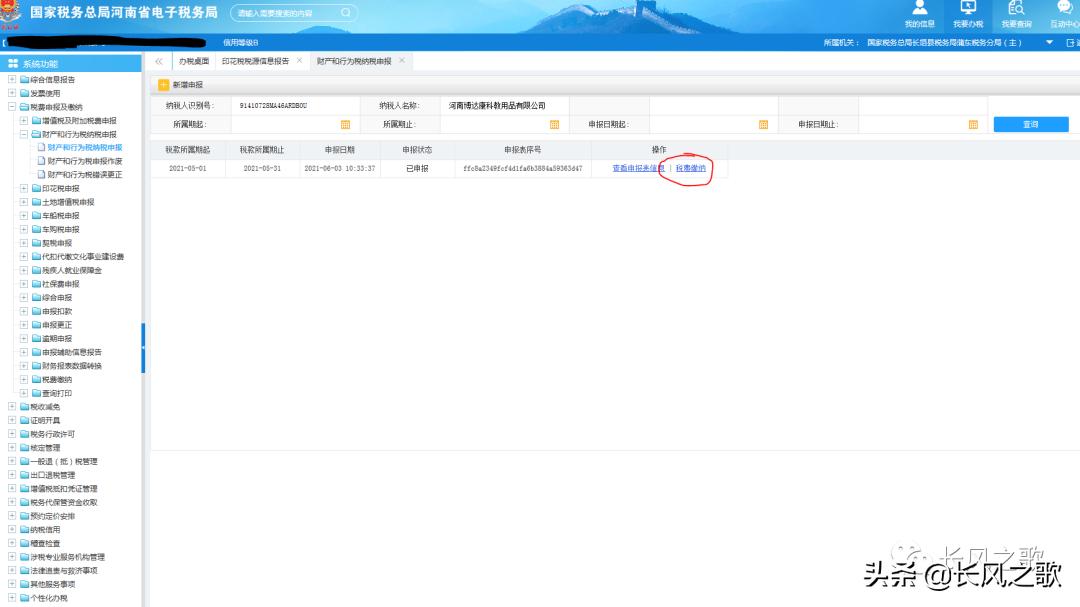Switch to the 办税桌面 tab
The image size is (1080, 607).
pos(193,62)
